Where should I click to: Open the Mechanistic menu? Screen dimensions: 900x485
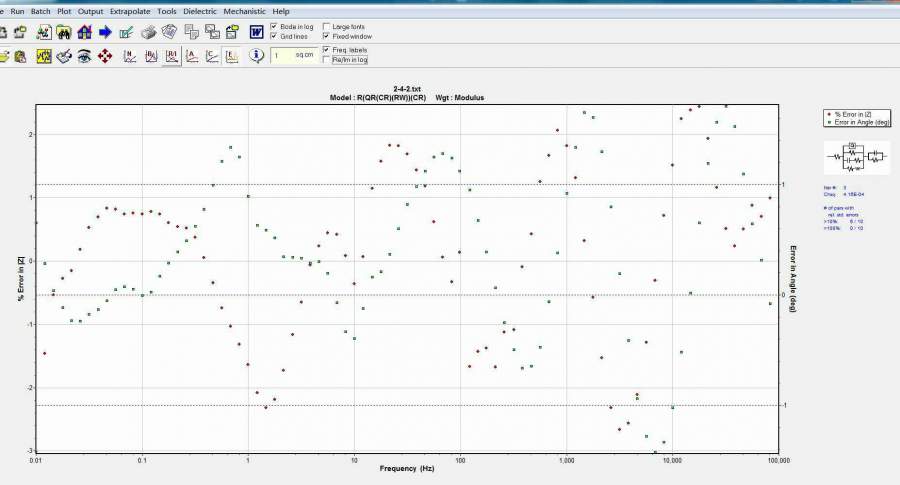[x=245, y=11]
